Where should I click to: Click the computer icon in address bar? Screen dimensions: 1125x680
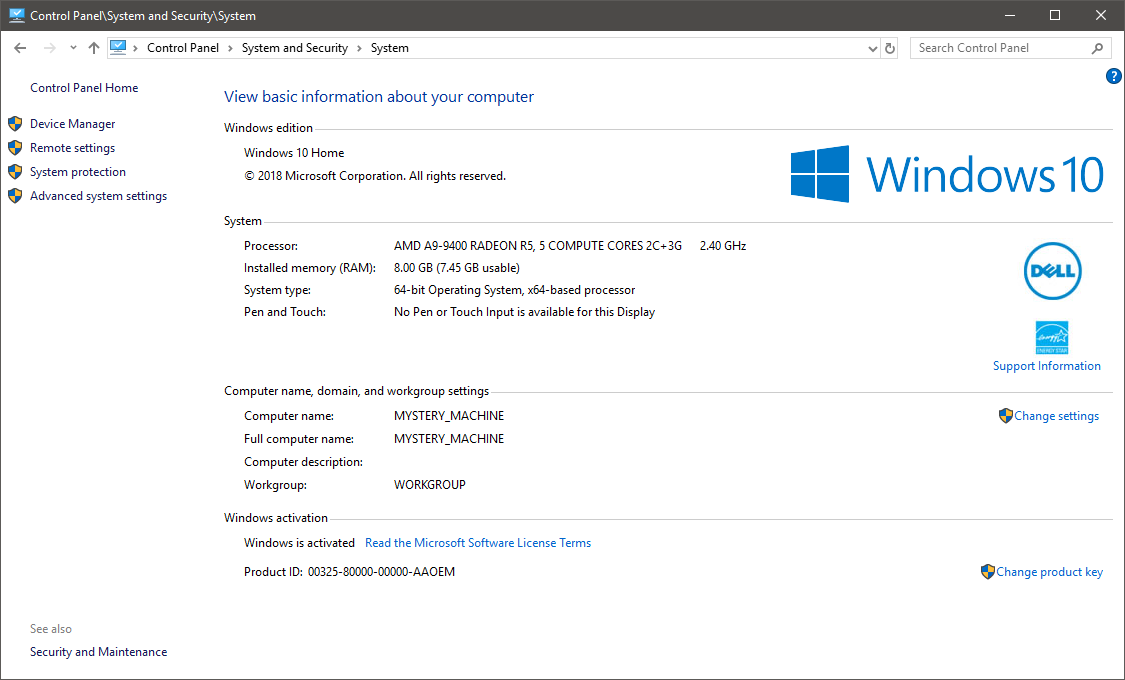tap(118, 47)
